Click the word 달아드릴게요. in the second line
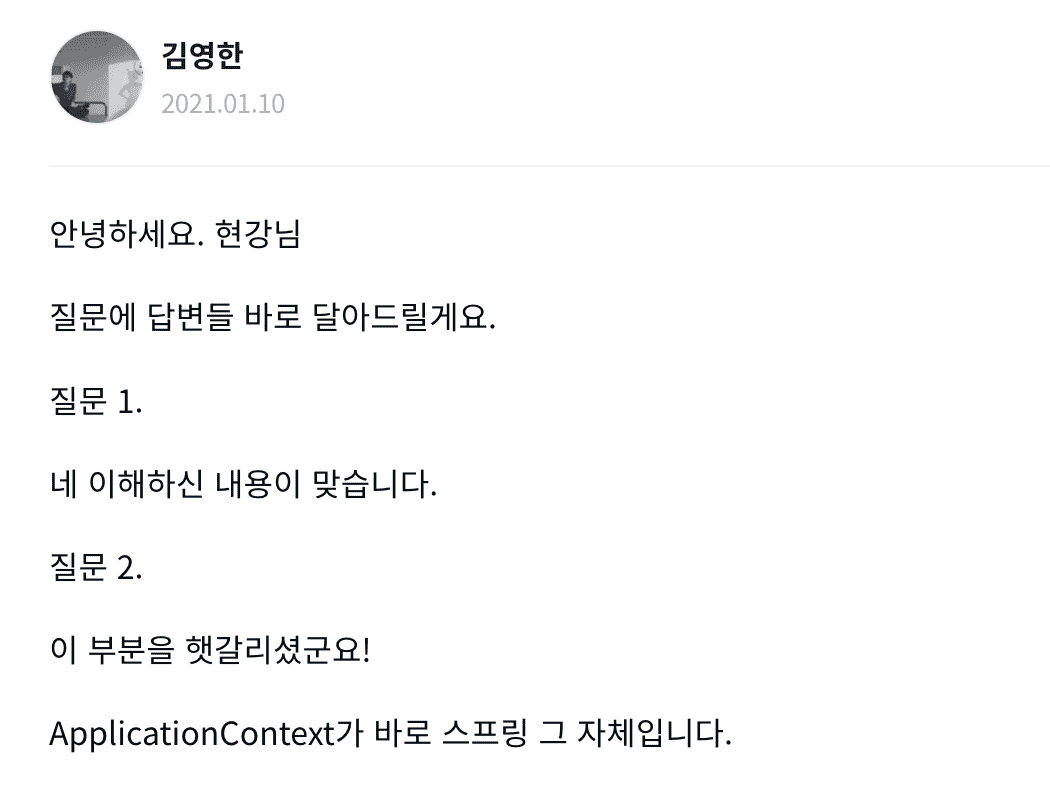Image resolution: width=1050 pixels, height=788 pixels. pyautogui.click(x=404, y=317)
